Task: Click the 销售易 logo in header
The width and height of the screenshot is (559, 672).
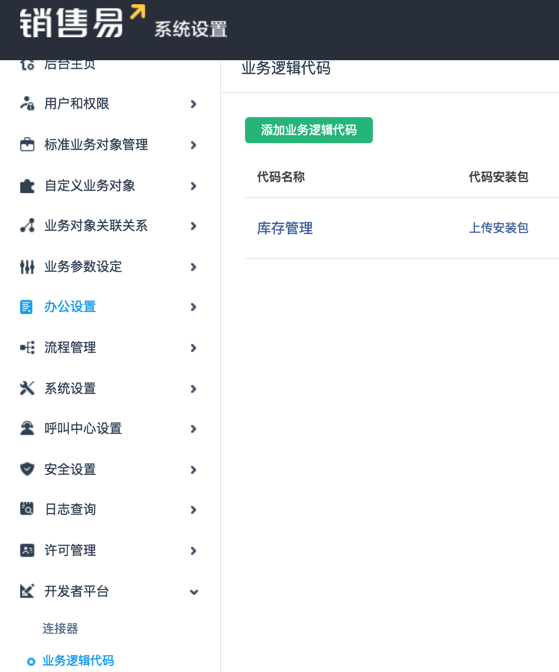Action: point(82,21)
